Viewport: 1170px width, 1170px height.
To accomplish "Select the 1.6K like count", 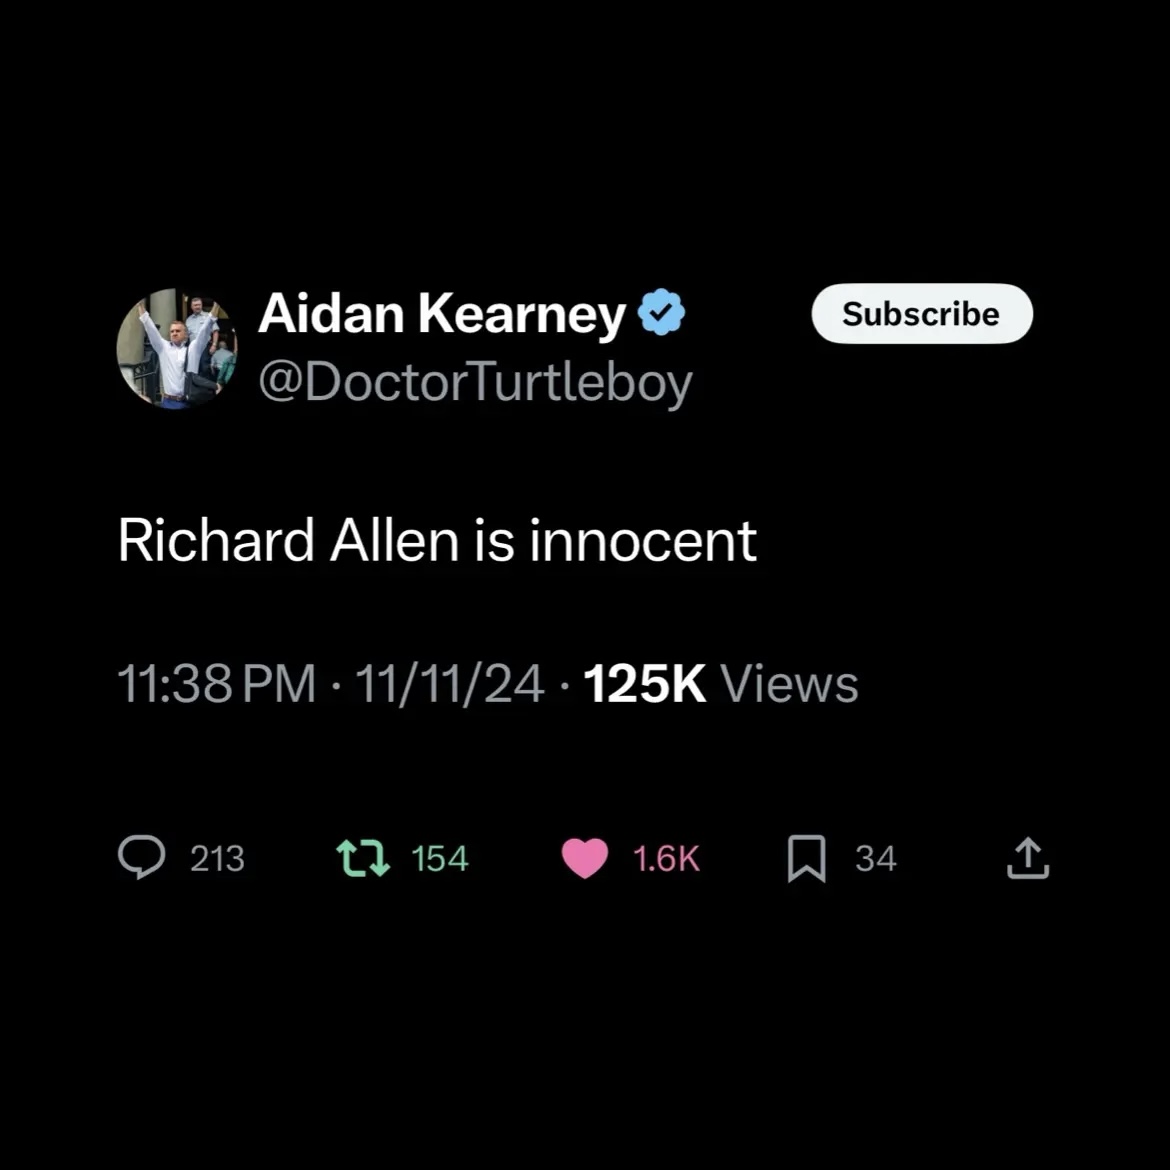I will pyautogui.click(x=665, y=858).
